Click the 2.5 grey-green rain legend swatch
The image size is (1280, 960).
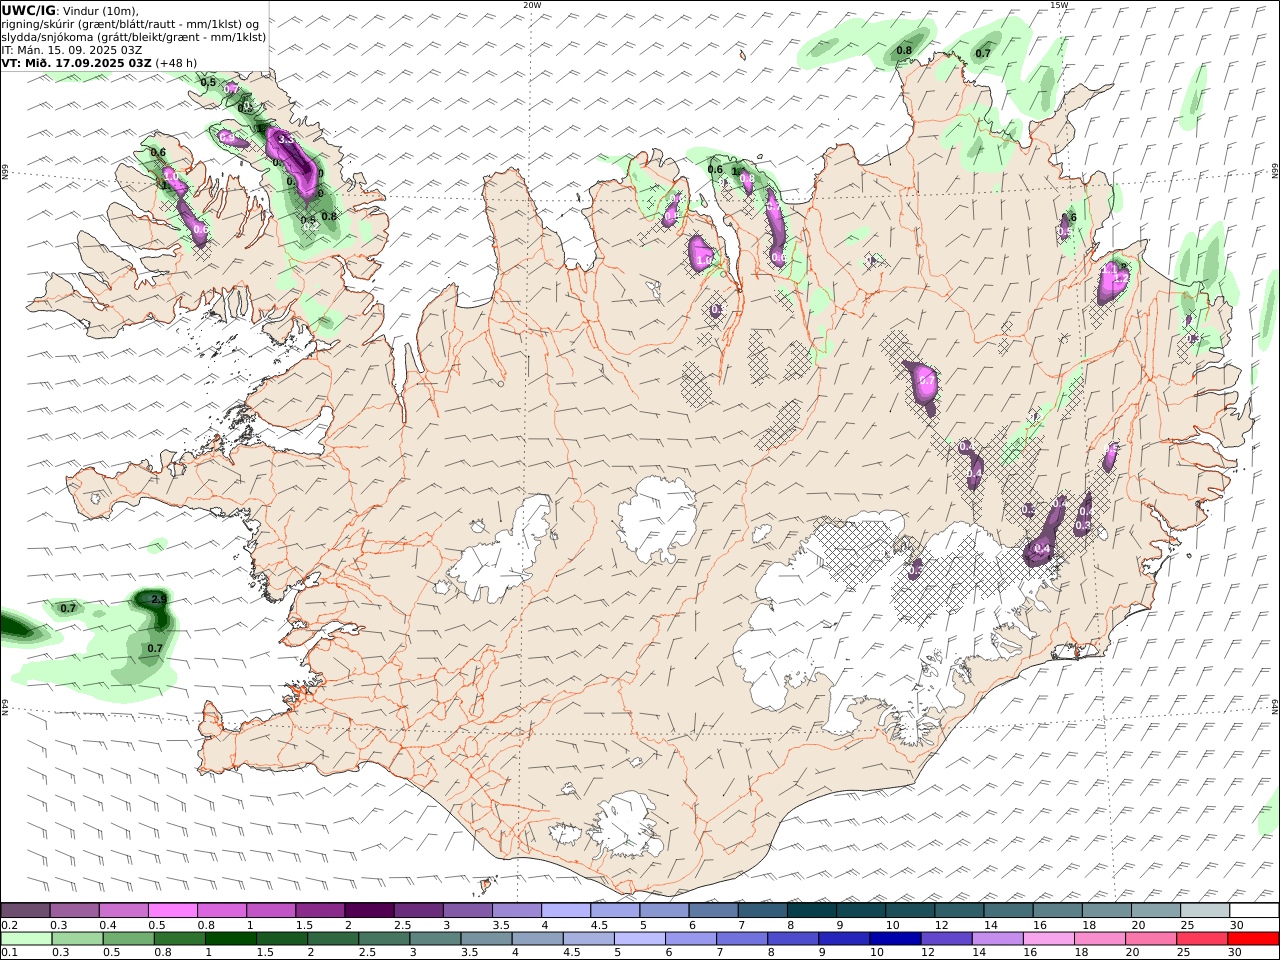click(383, 938)
